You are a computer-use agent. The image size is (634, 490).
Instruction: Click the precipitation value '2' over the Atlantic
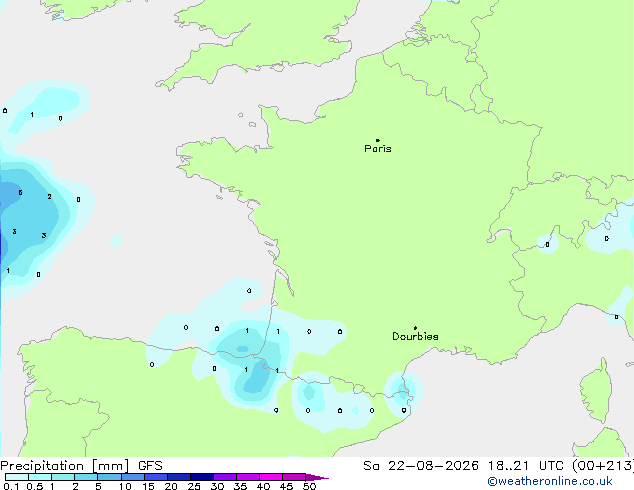click(49, 196)
